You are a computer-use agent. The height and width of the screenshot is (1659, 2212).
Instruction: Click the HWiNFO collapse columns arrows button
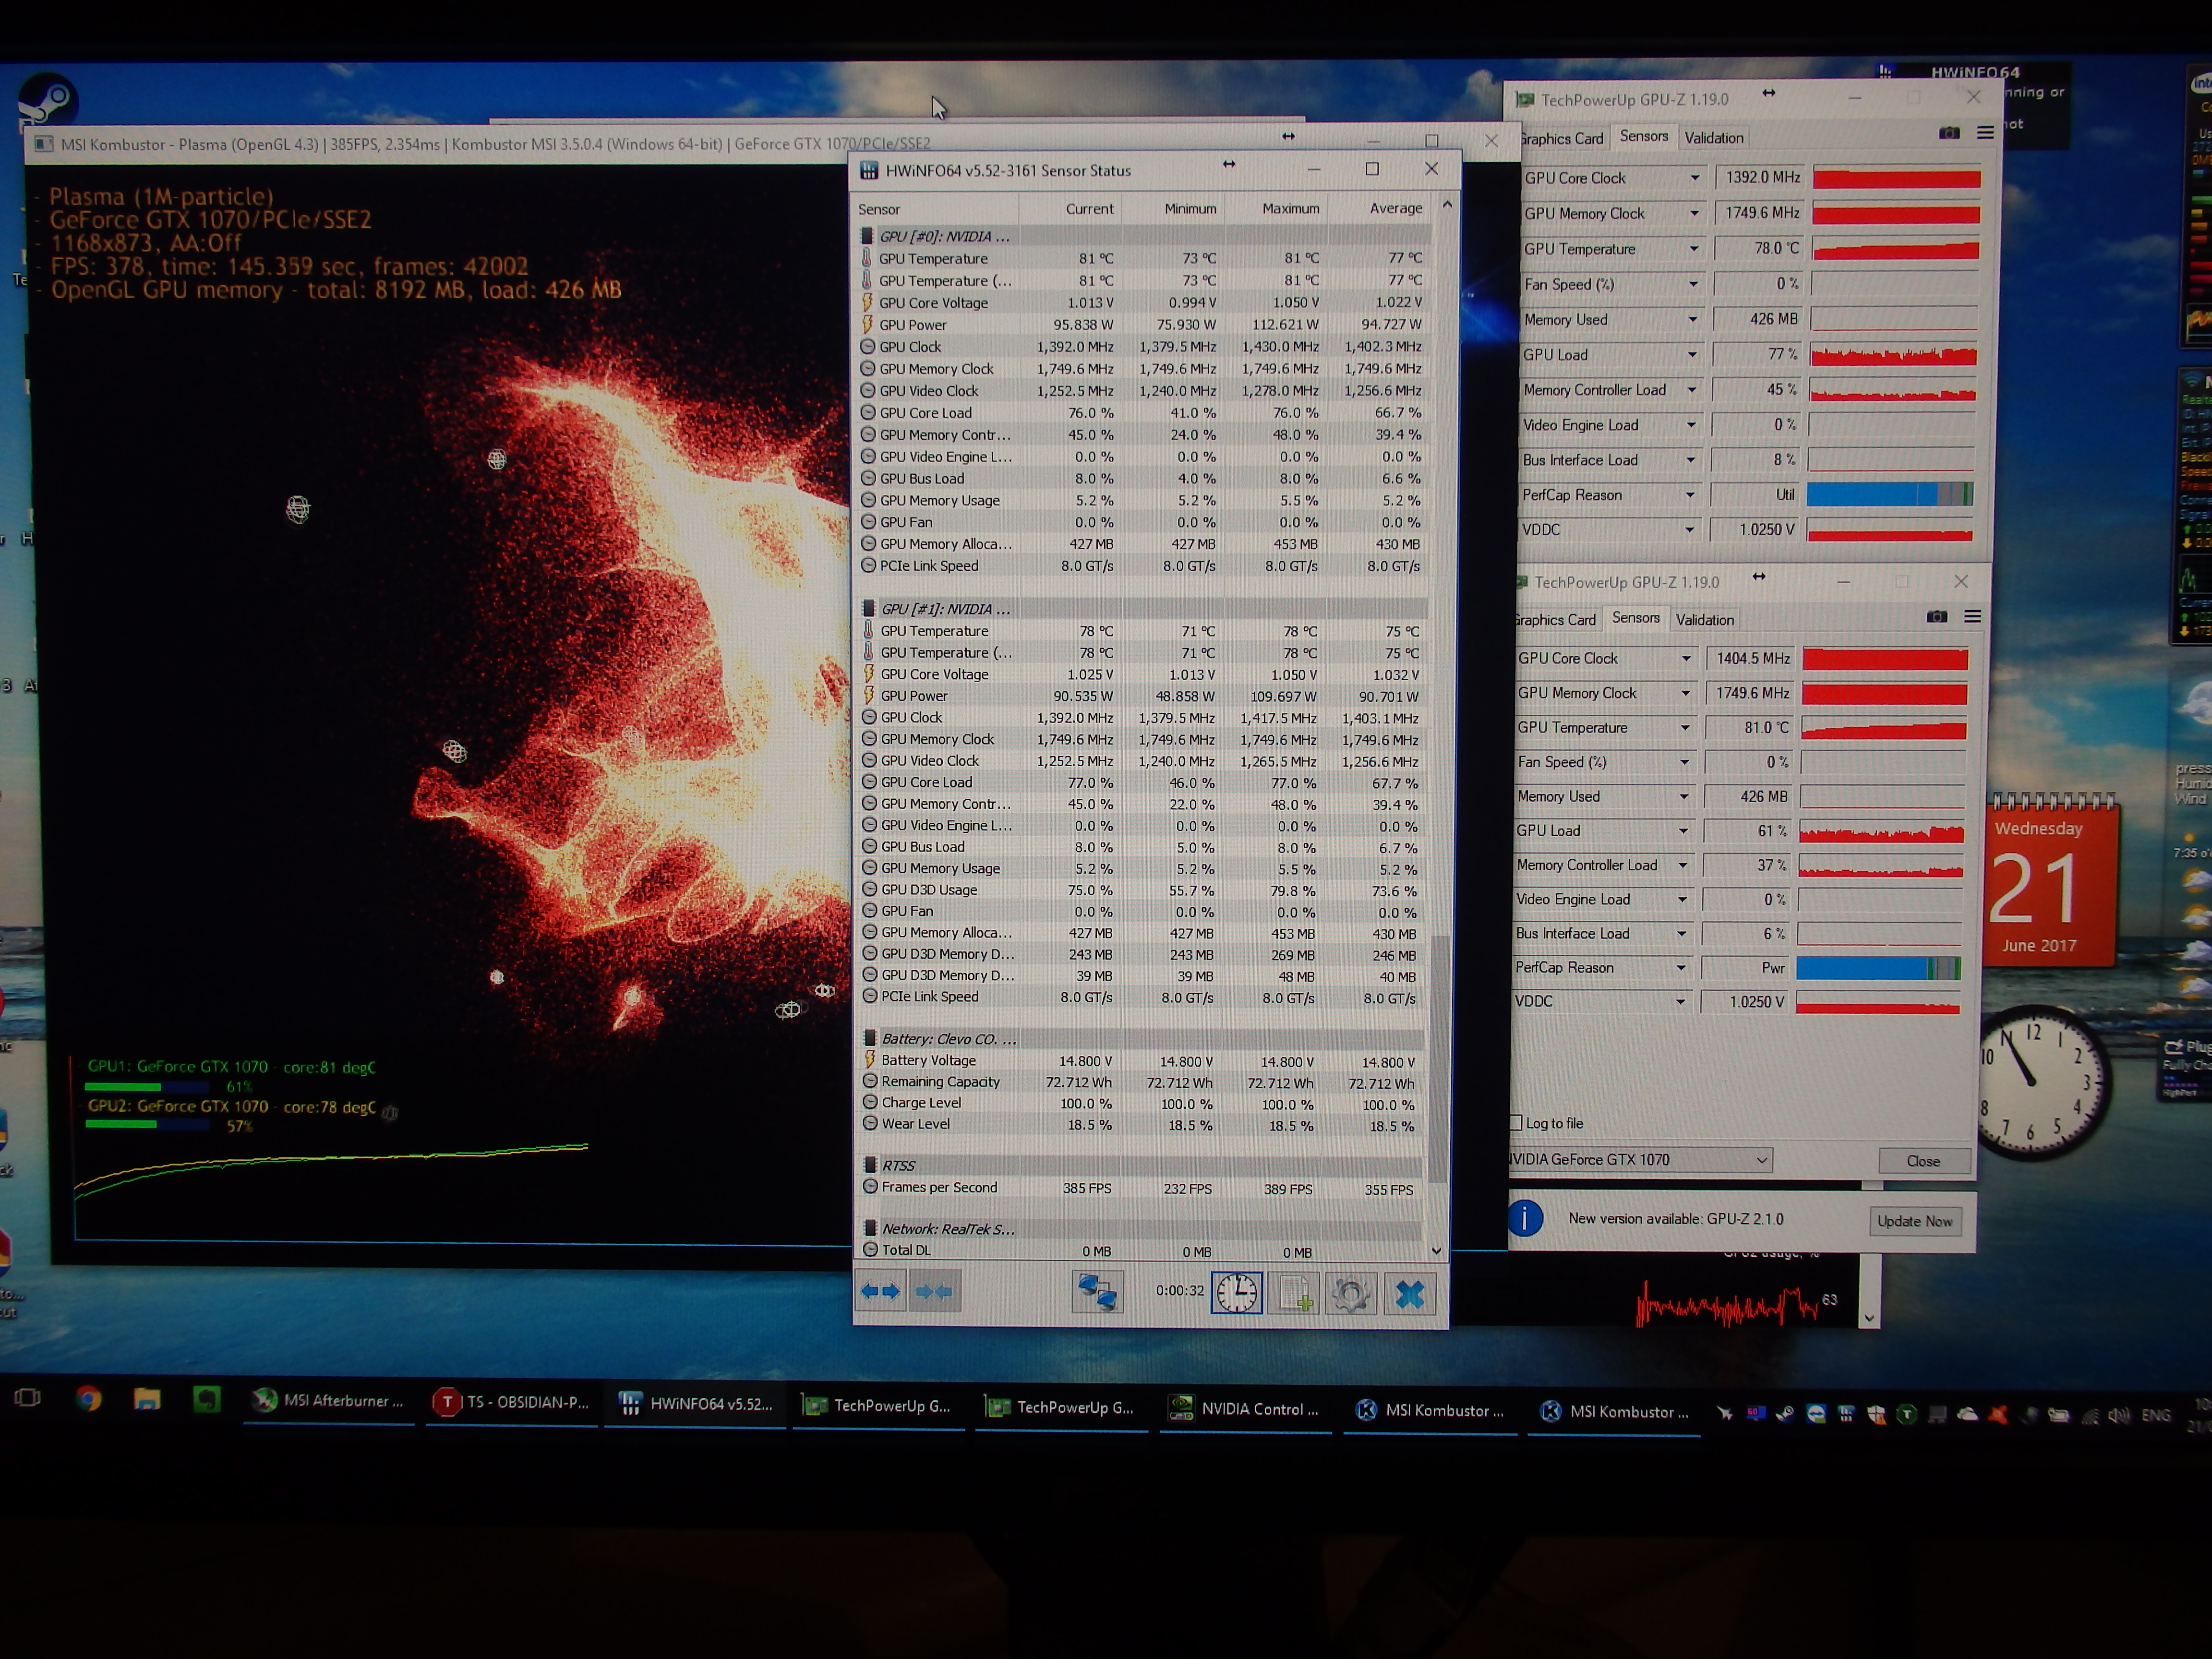pyautogui.click(x=934, y=1291)
